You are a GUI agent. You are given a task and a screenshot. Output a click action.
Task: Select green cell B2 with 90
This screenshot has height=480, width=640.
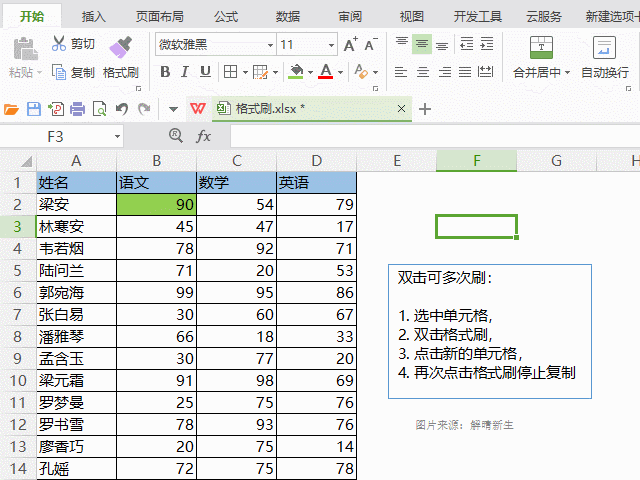(x=156, y=204)
